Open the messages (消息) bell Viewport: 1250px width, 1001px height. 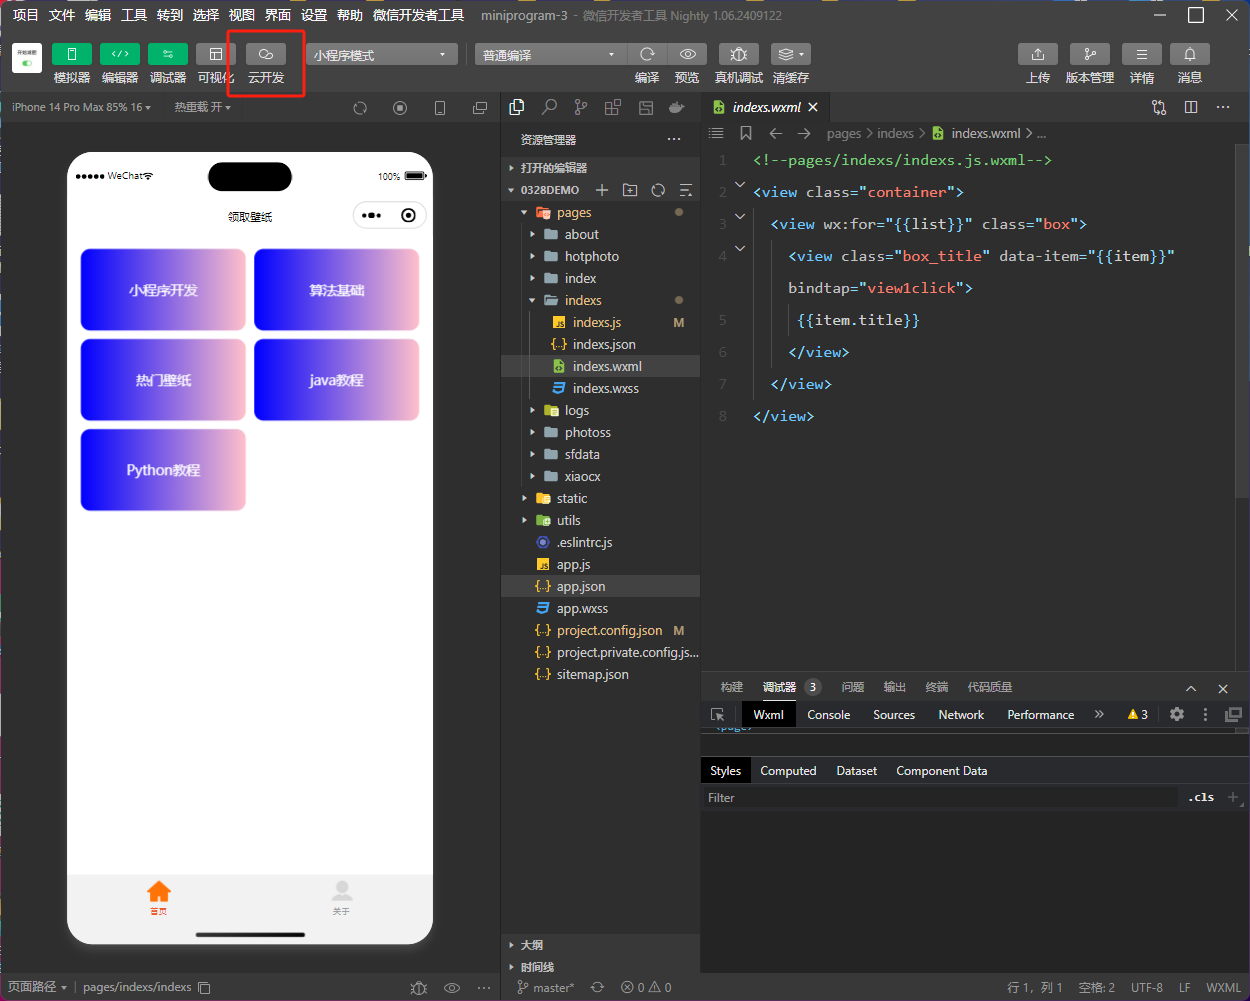click(x=1190, y=54)
